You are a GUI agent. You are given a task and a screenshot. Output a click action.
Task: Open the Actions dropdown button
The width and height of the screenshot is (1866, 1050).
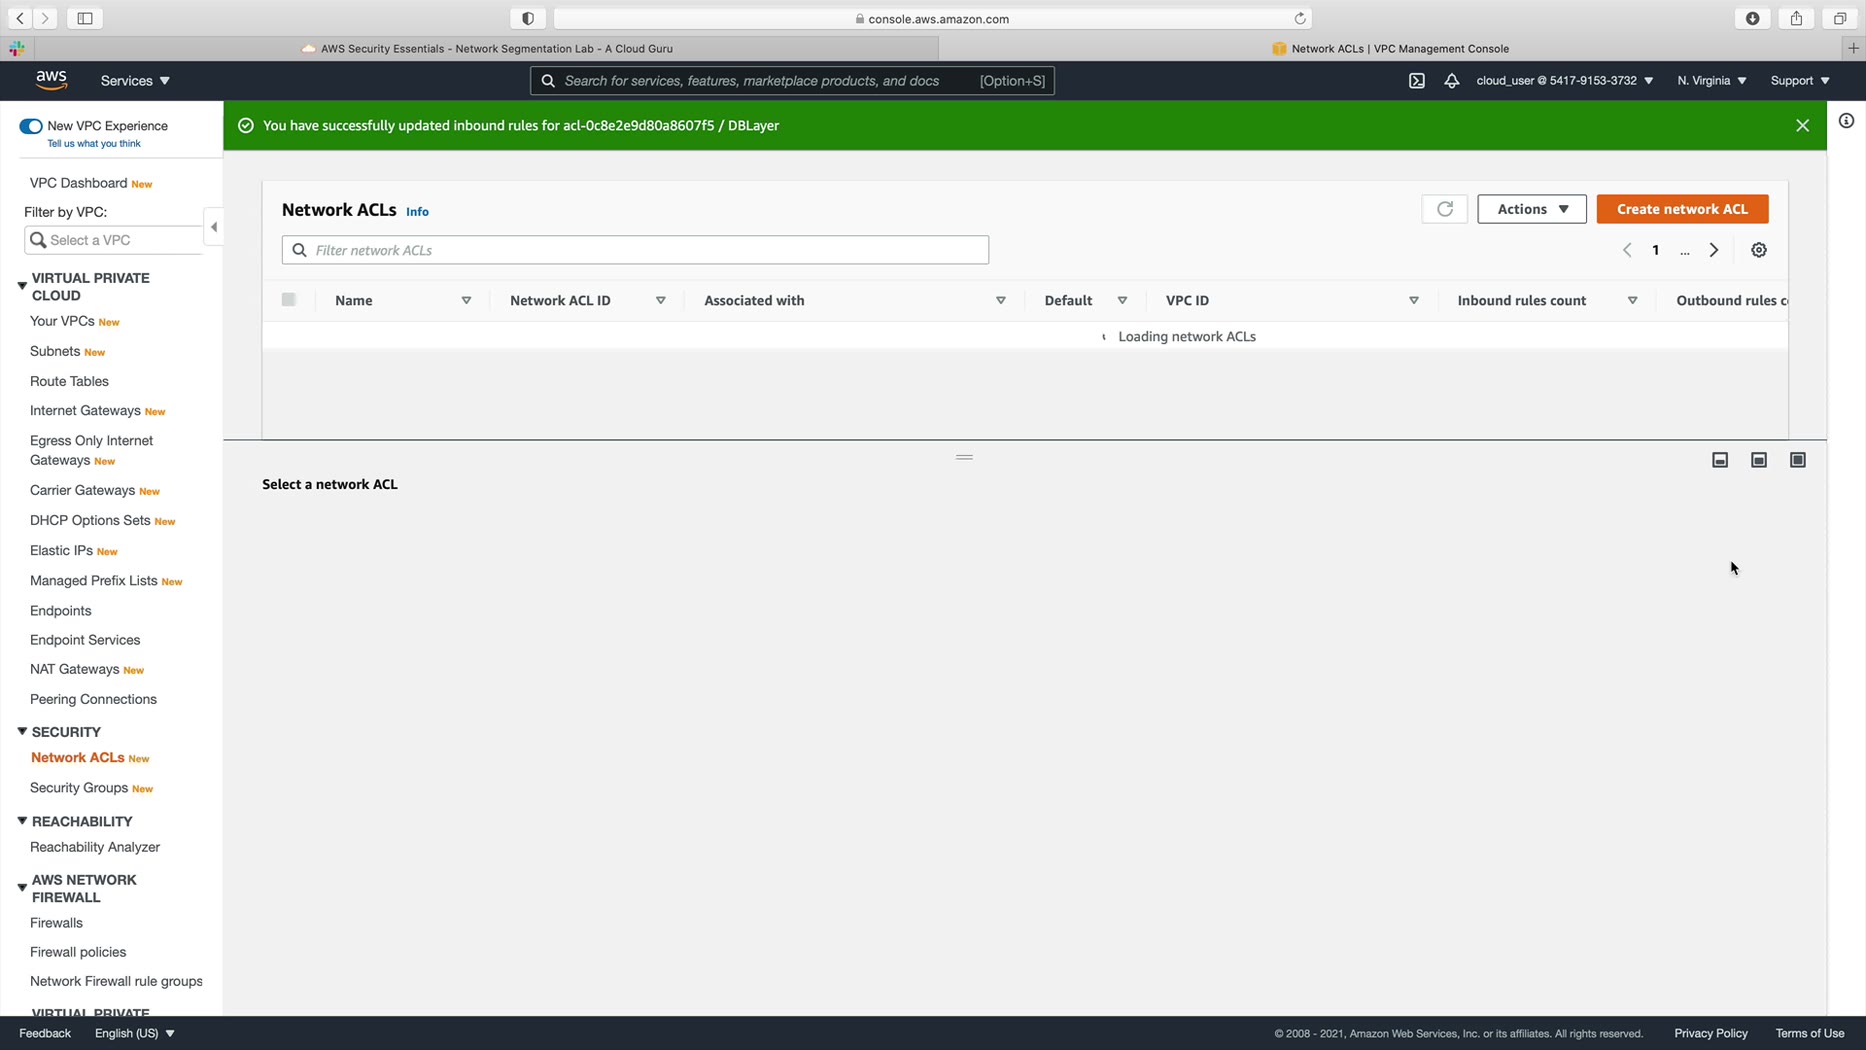(x=1531, y=209)
